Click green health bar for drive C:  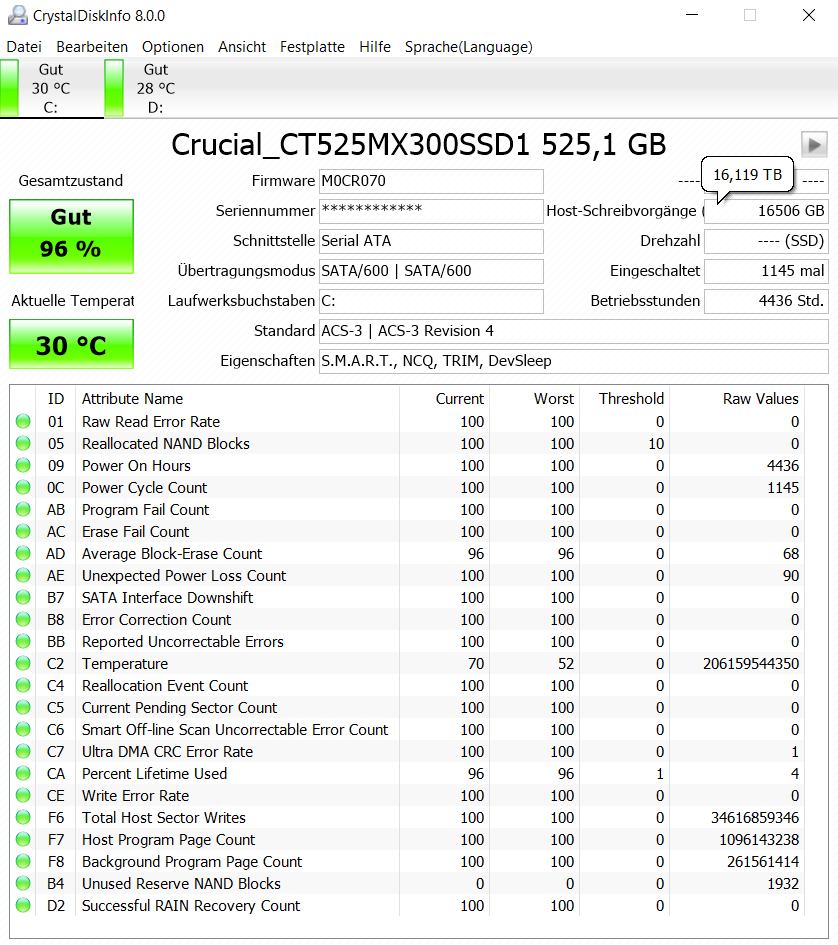click(10, 87)
